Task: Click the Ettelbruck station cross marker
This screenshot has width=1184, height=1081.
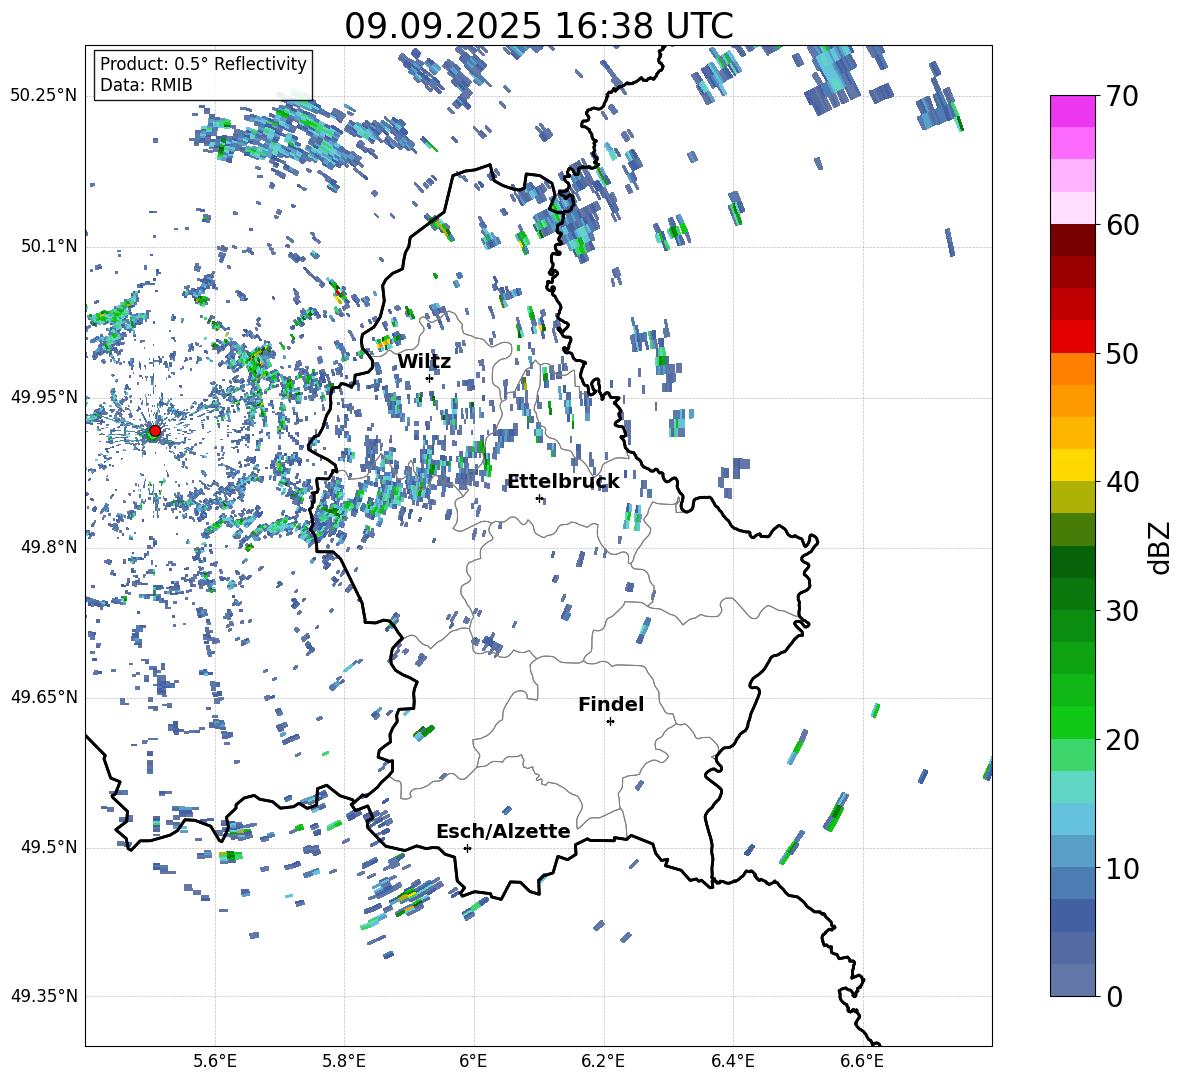Action: click(539, 498)
